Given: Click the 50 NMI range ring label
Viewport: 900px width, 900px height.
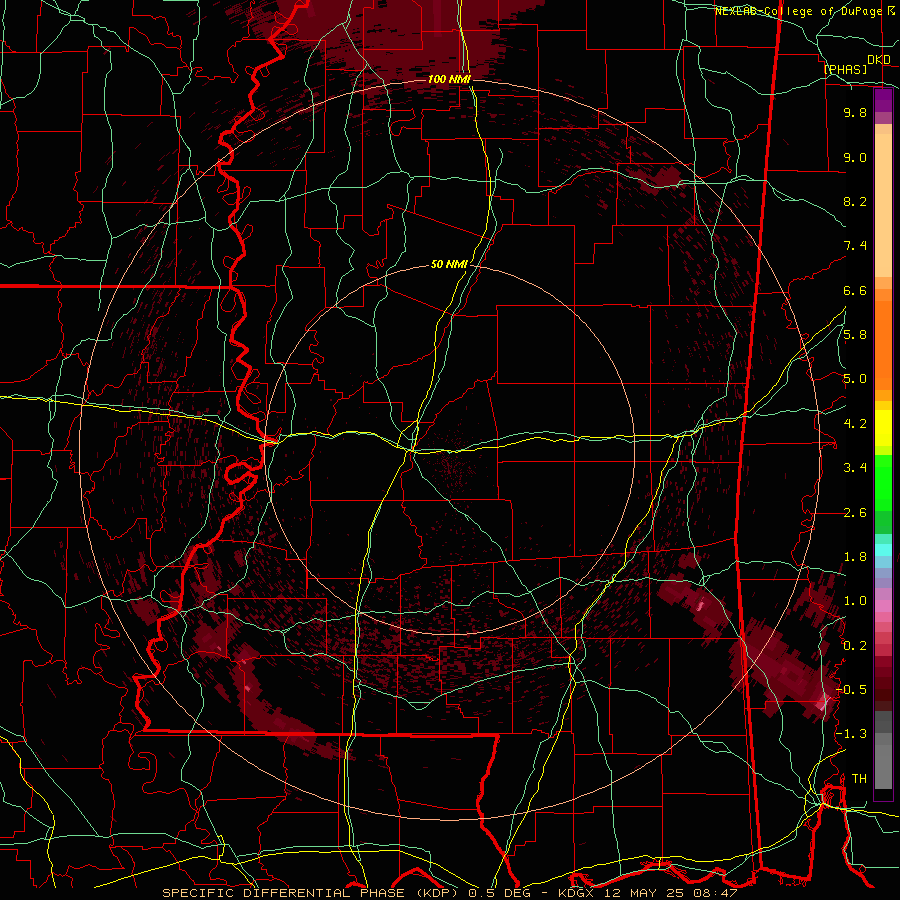Looking at the screenshot, I should (x=449, y=264).
